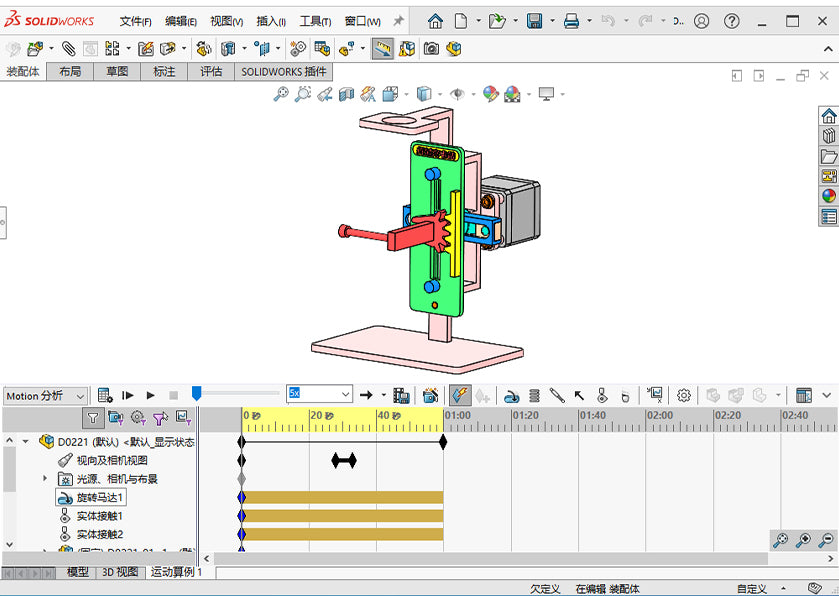Expand the 光源、相机与布景 tree node

[x=45, y=478]
